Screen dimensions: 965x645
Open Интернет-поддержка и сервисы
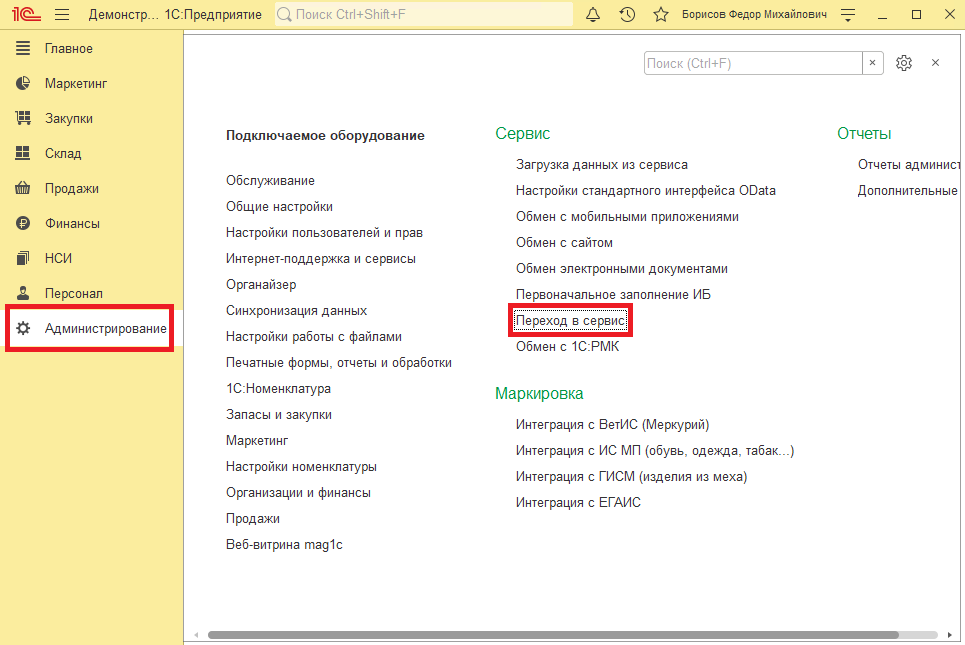(321, 258)
